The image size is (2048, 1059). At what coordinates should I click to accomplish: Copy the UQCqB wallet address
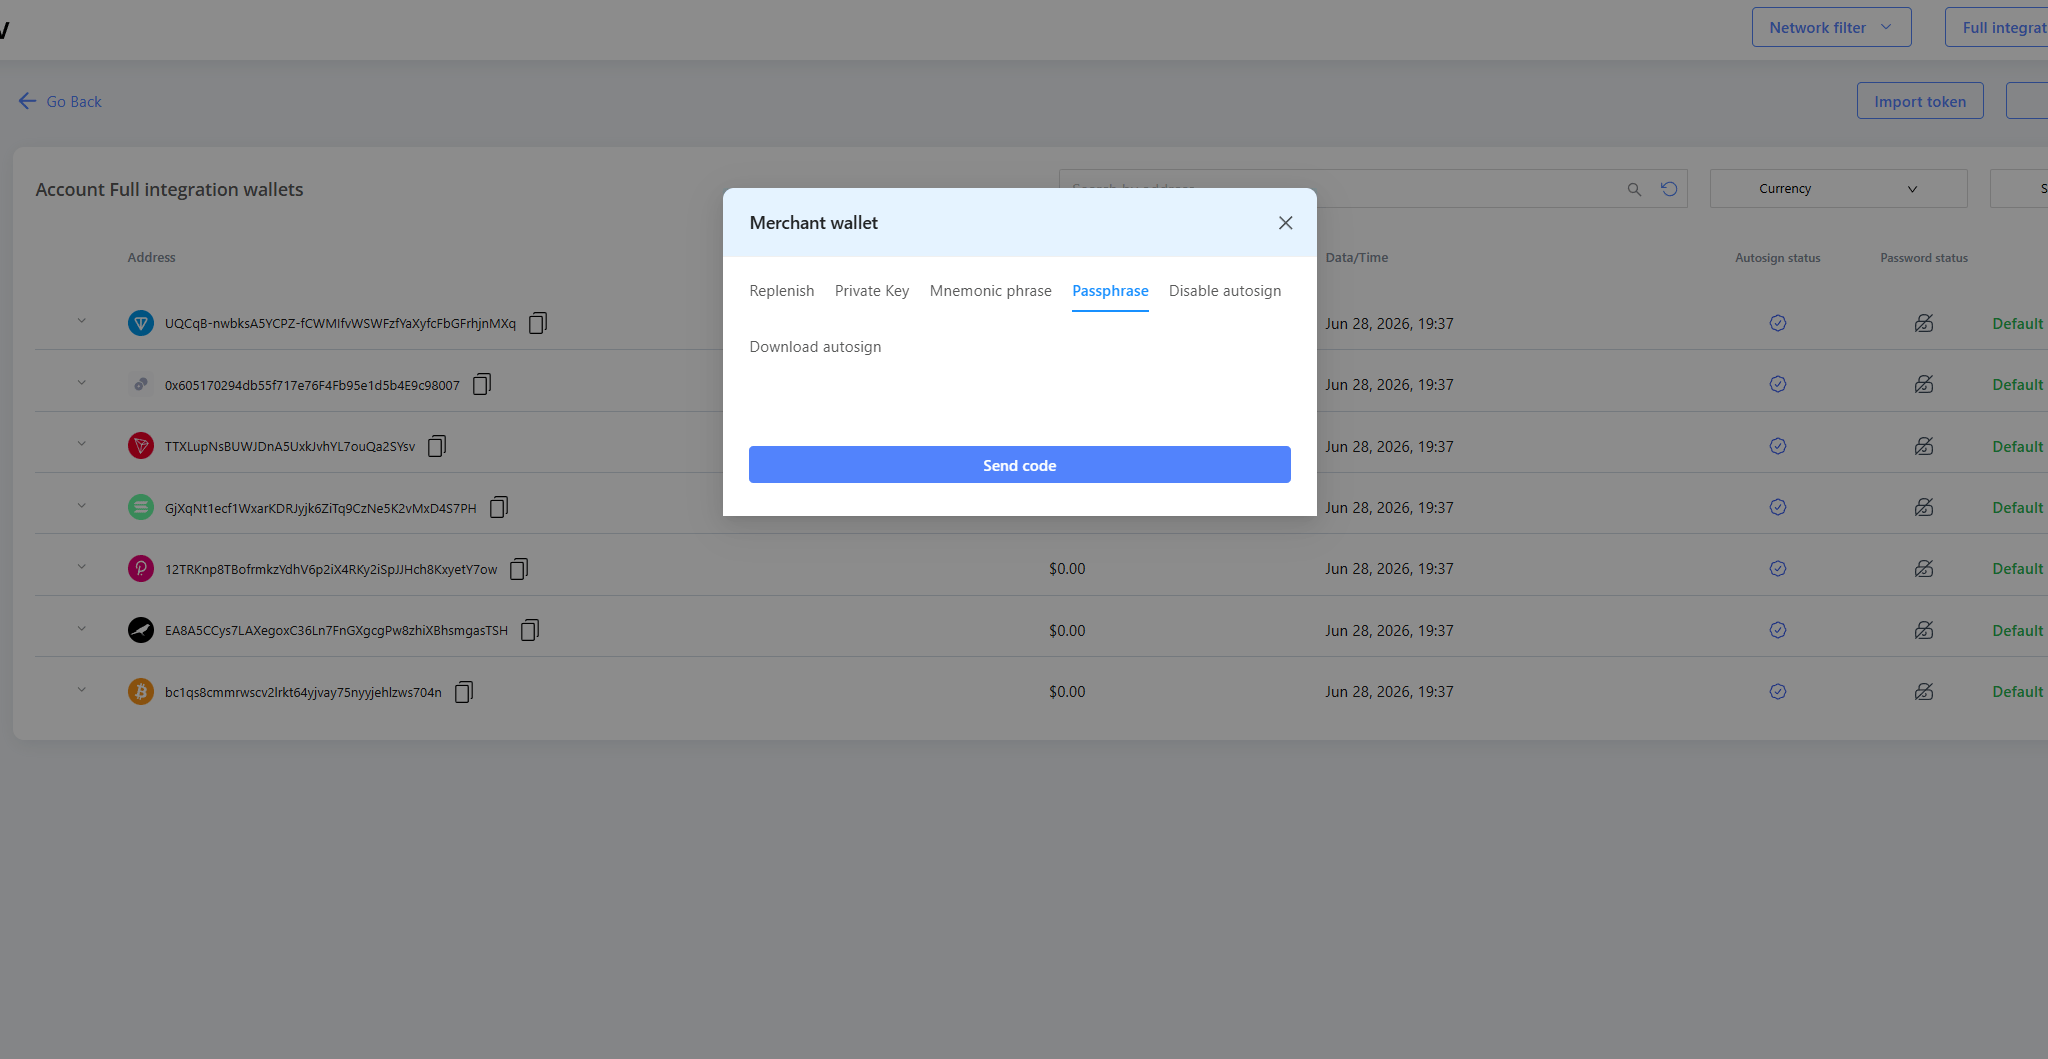point(538,323)
